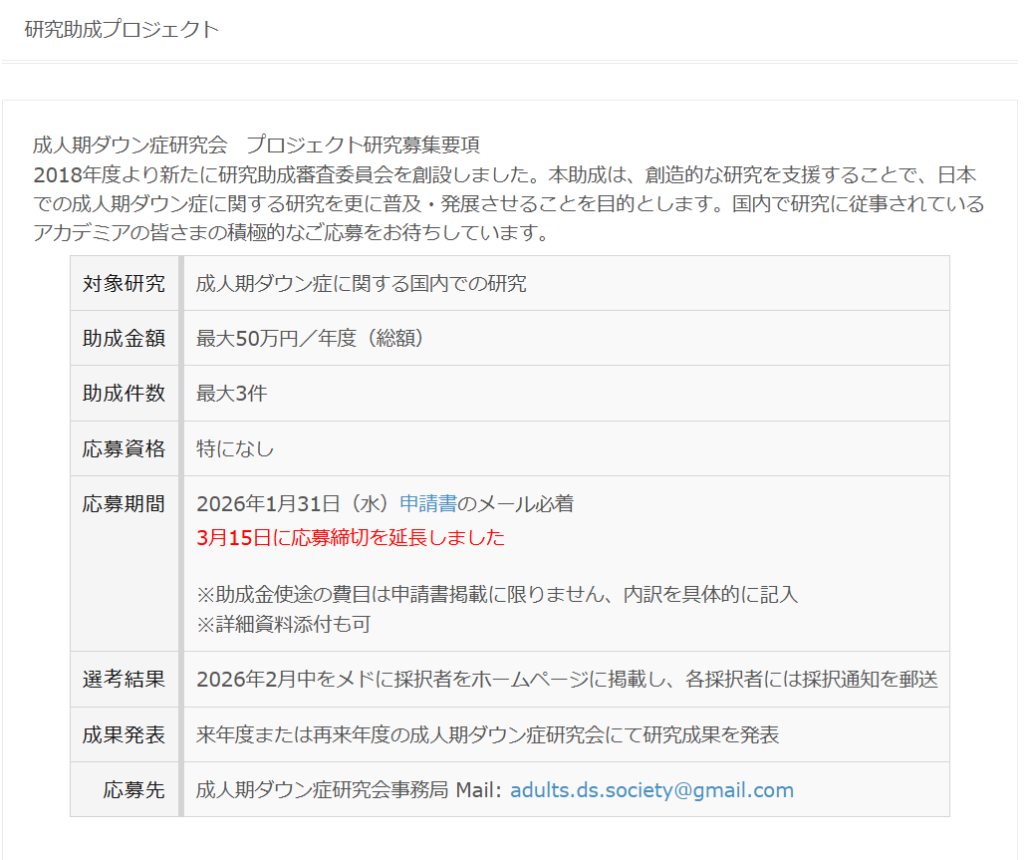
Task: Click the ※詳細資料添付も可 note
Action: pyautogui.click(x=290, y=624)
